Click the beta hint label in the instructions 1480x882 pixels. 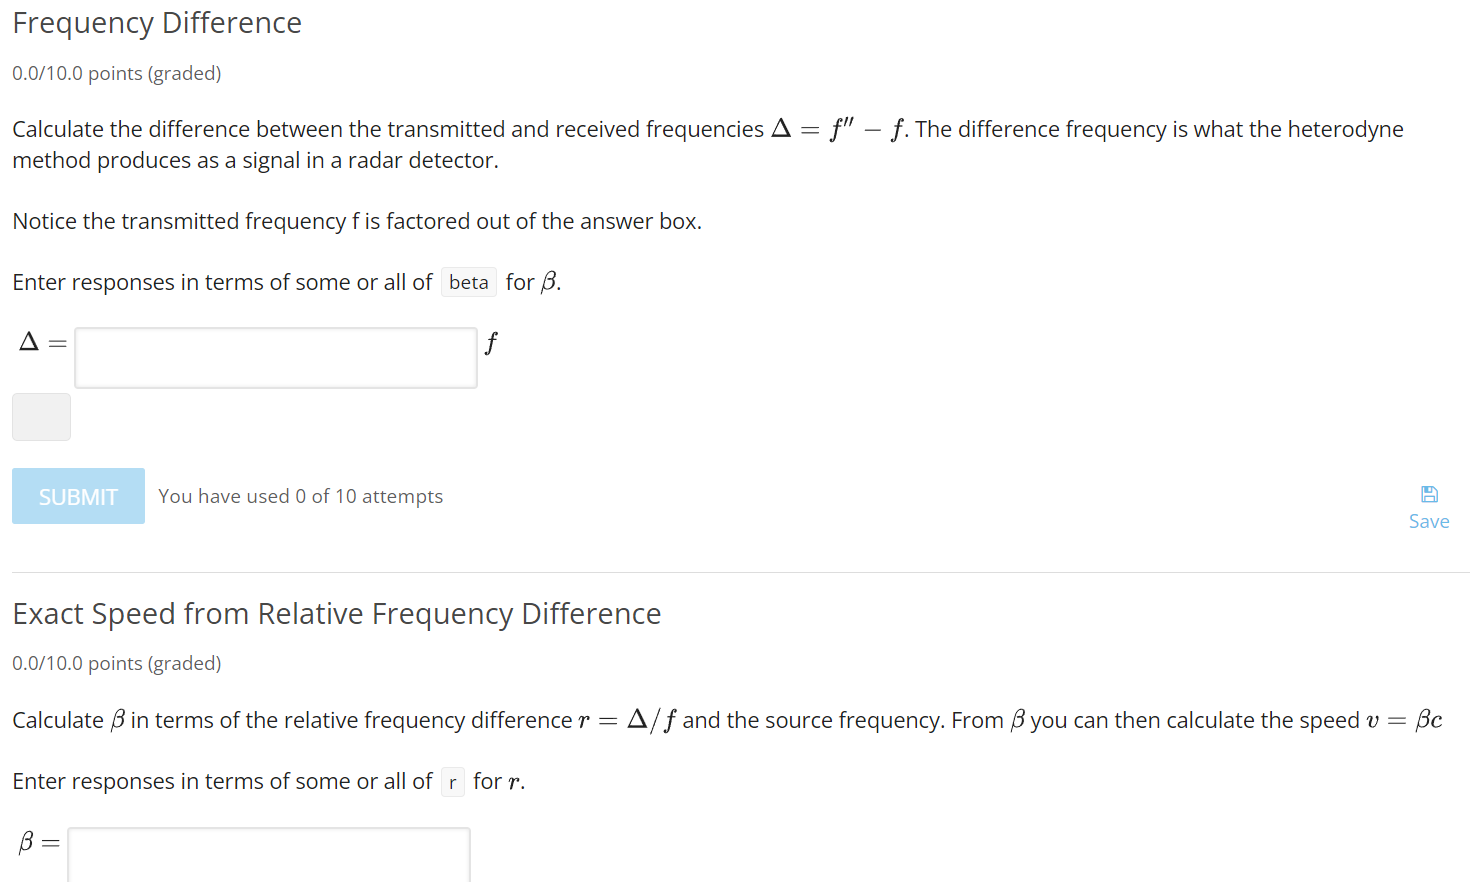pos(468,282)
